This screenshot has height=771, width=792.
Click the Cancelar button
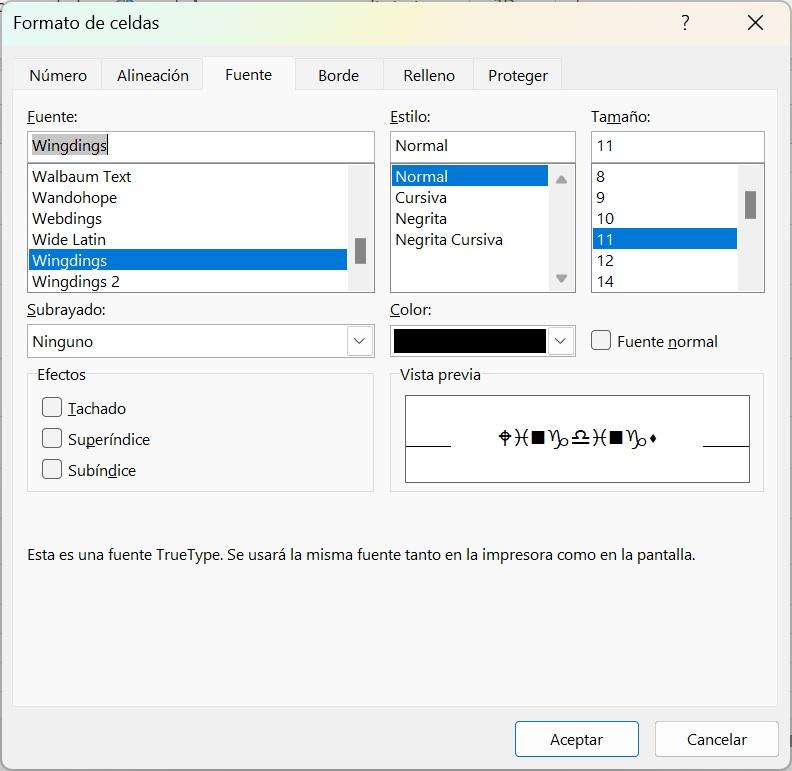click(x=716, y=740)
